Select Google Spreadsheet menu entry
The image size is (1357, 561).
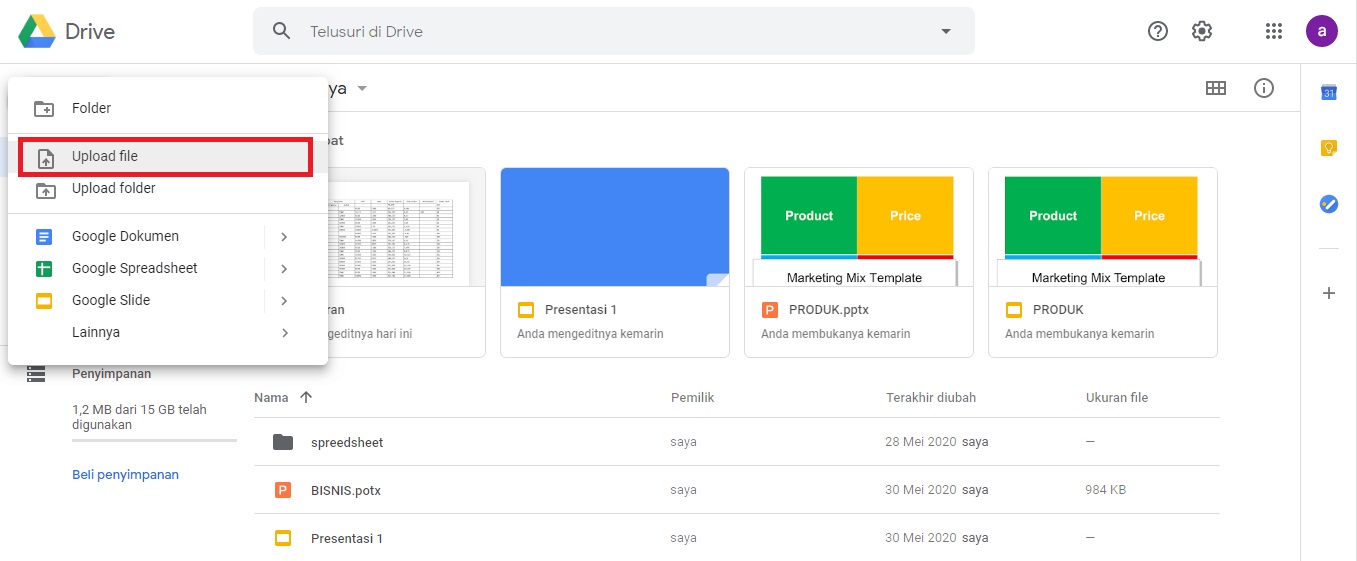coord(168,268)
